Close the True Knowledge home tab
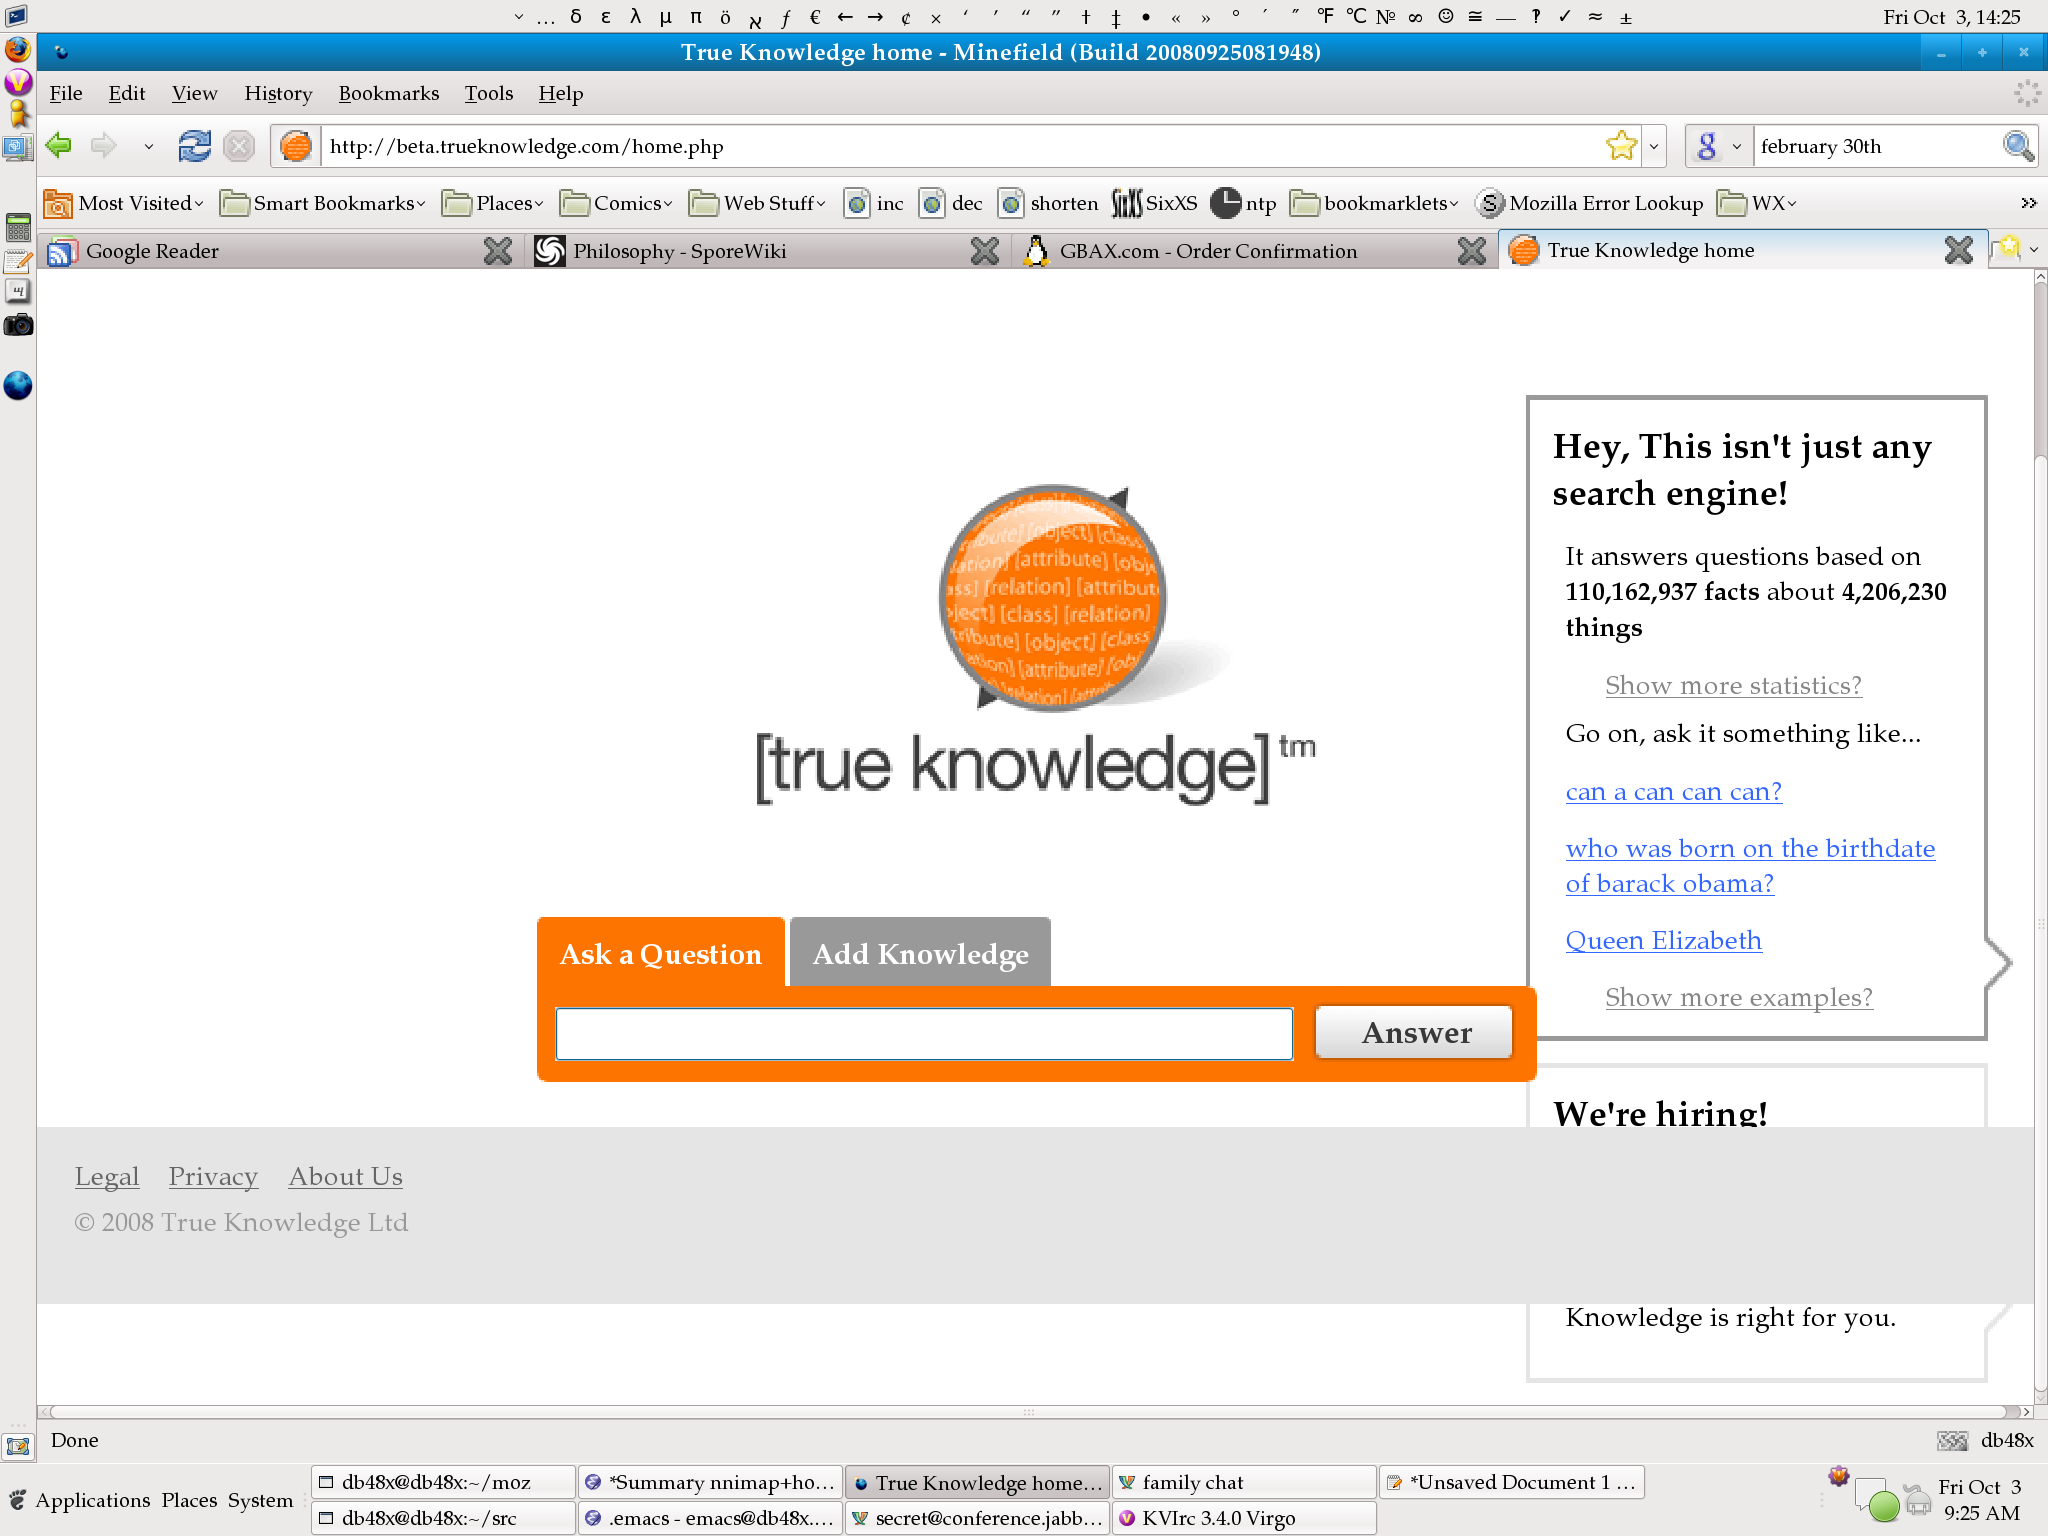This screenshot has width=2048, height=1536. tap(1958, 250)
